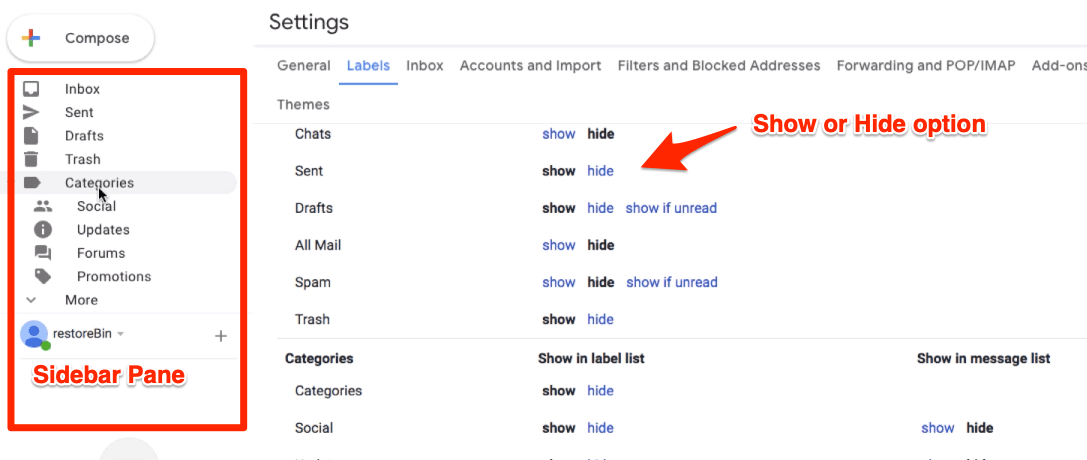Click show for Sent label

click(x=559, y=171)
